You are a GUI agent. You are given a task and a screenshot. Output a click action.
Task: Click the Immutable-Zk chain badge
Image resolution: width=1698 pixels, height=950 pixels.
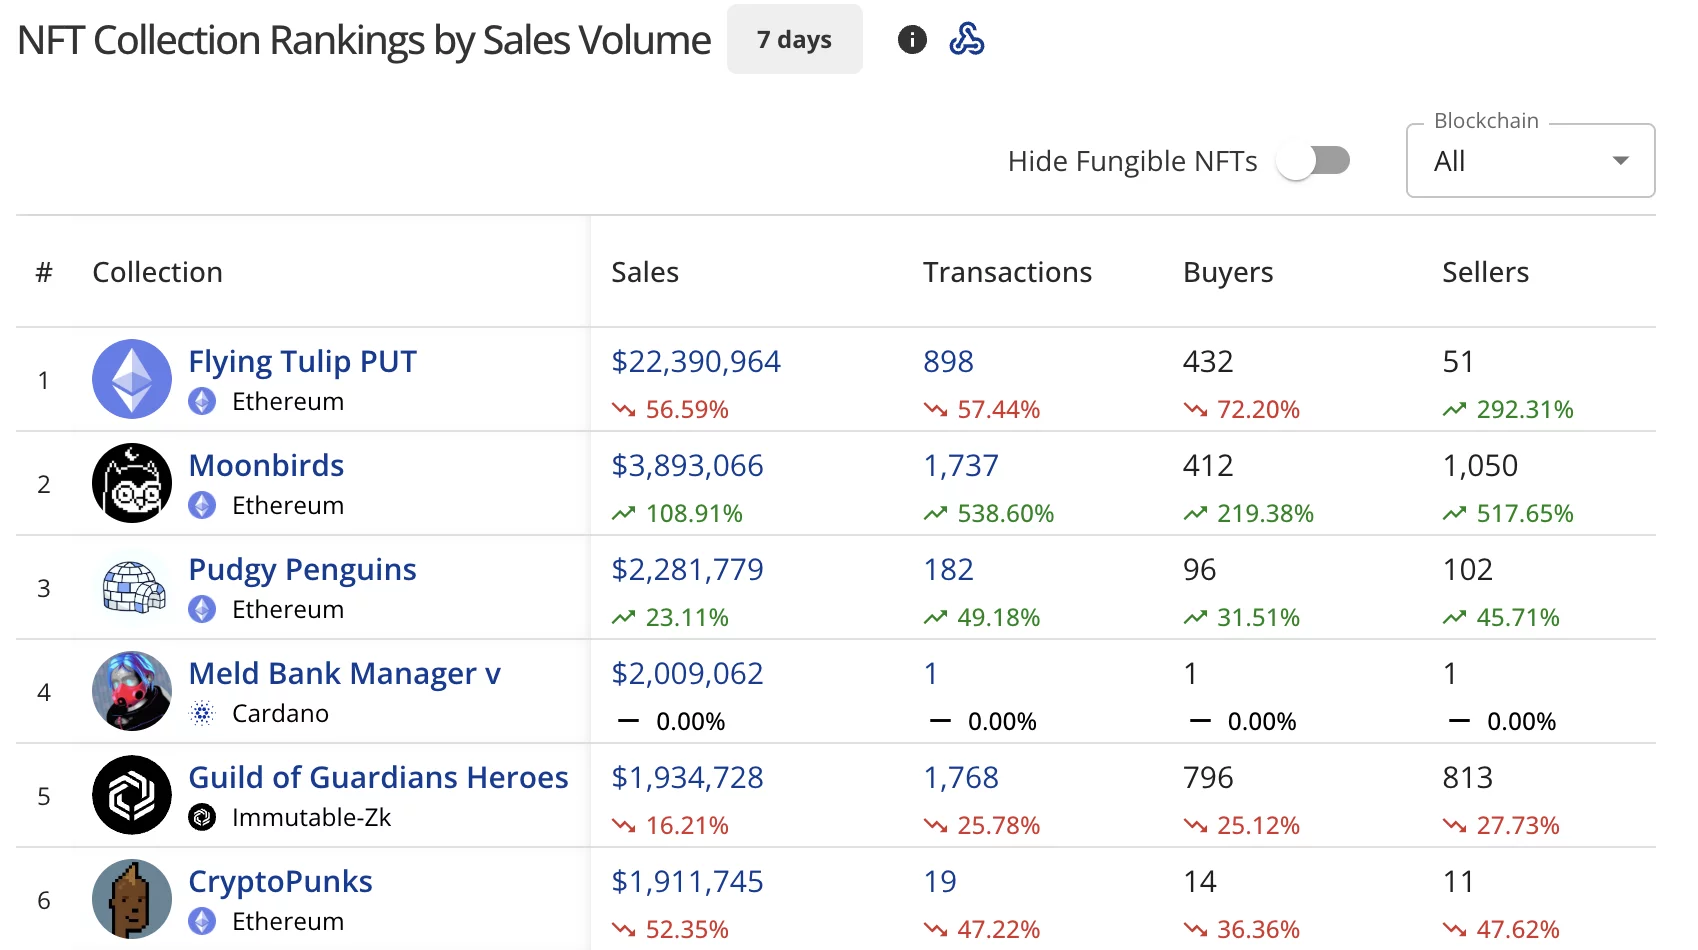point(203,817)
